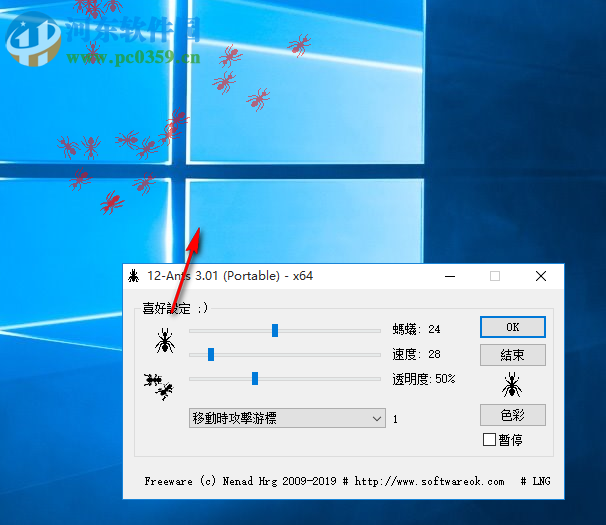606x525 pixels.
Task: Confirm with the OK button
Action: pyautogui.click(x=513, y=327)
